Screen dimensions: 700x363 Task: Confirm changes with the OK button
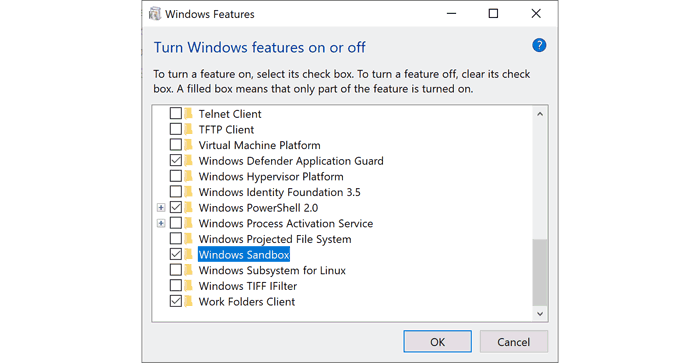[438, 342]
